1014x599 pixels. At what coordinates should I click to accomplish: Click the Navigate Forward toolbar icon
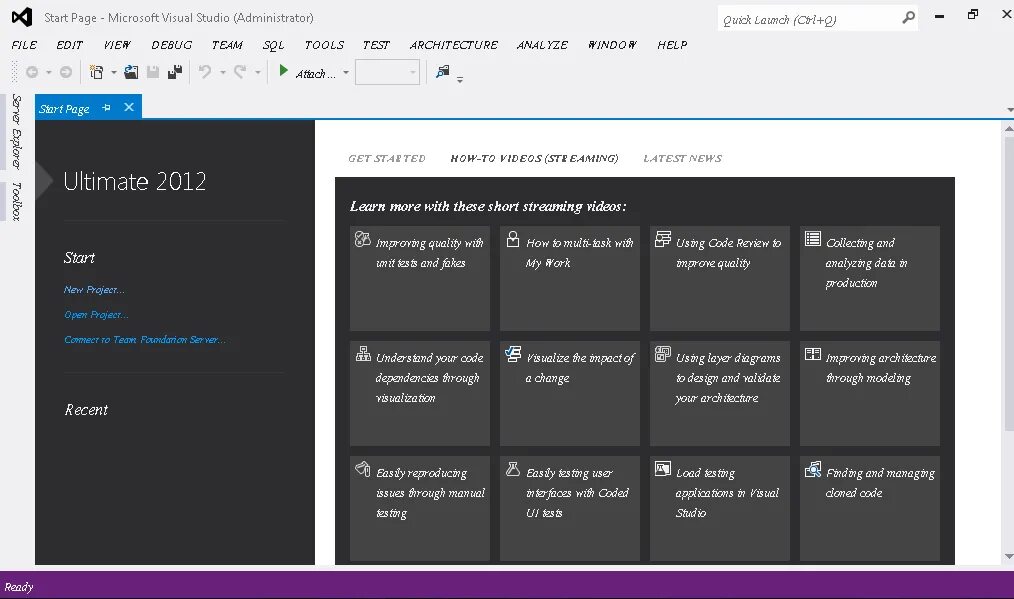(x=66, y=72)
